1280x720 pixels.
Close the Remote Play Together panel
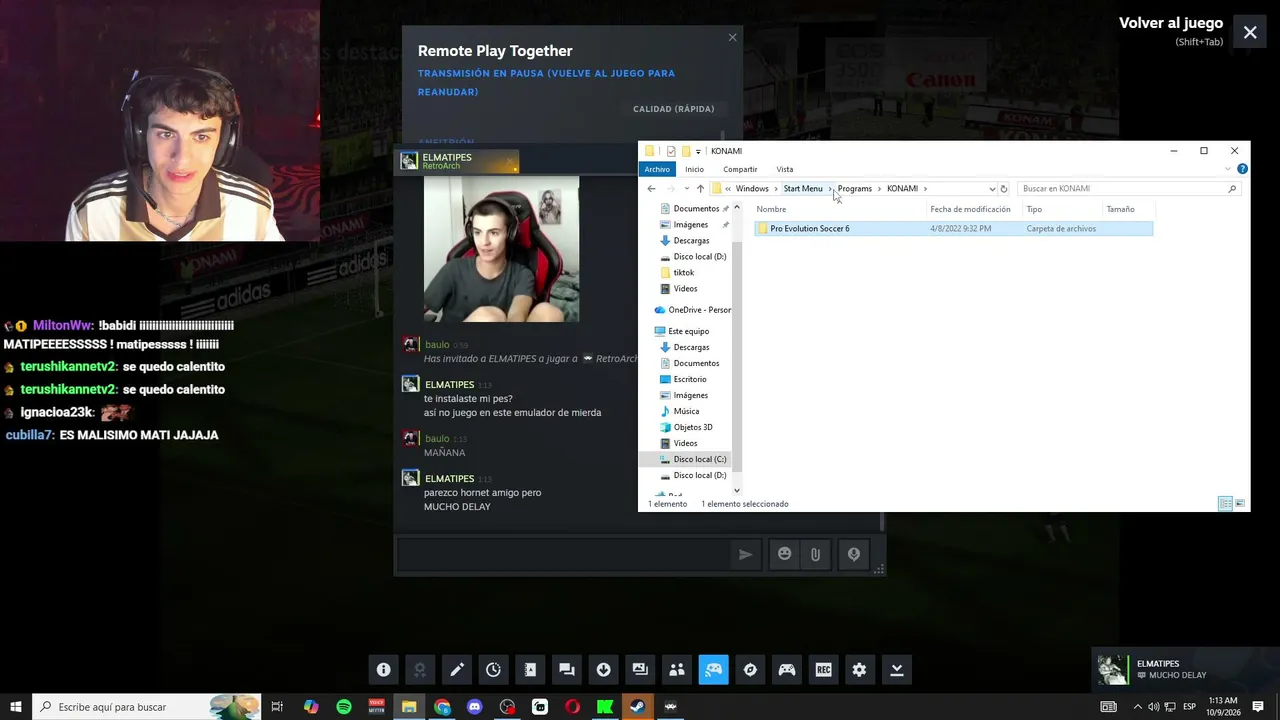tap(732, 37)
